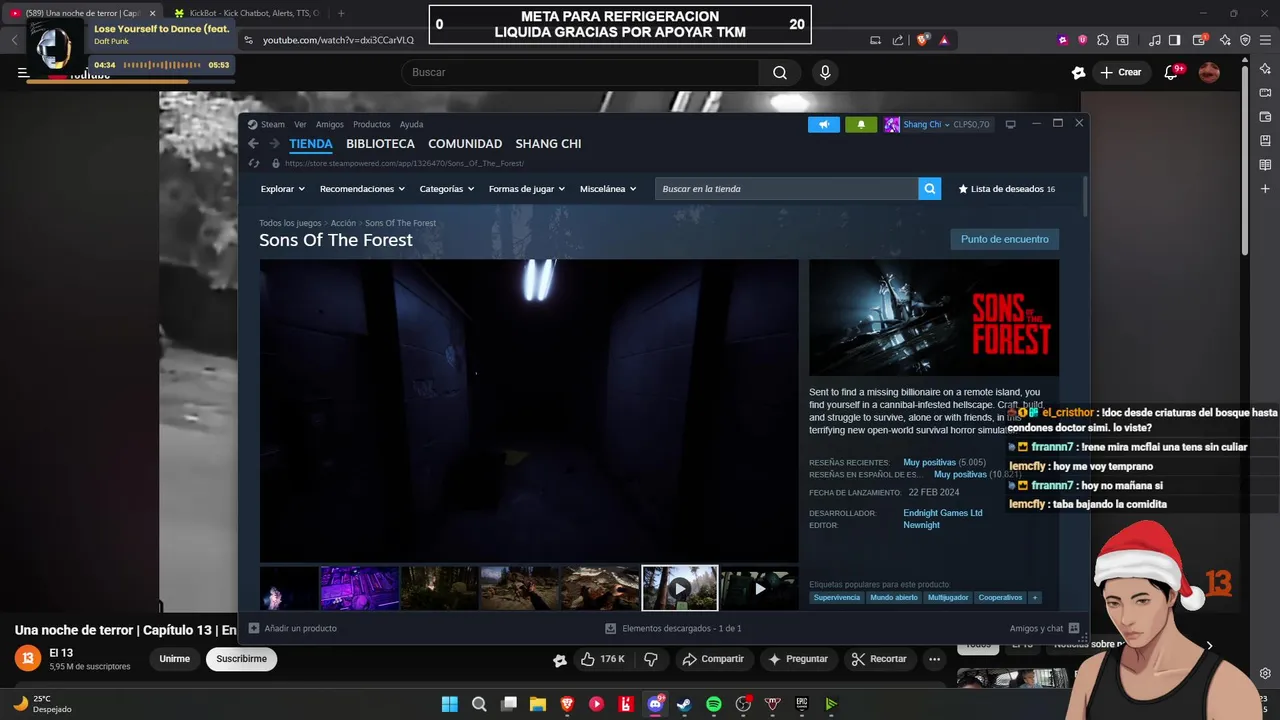The width and height of the screenshot is (1280, 720).
Task: Click the Compartir button
Action: pos(713,659)
